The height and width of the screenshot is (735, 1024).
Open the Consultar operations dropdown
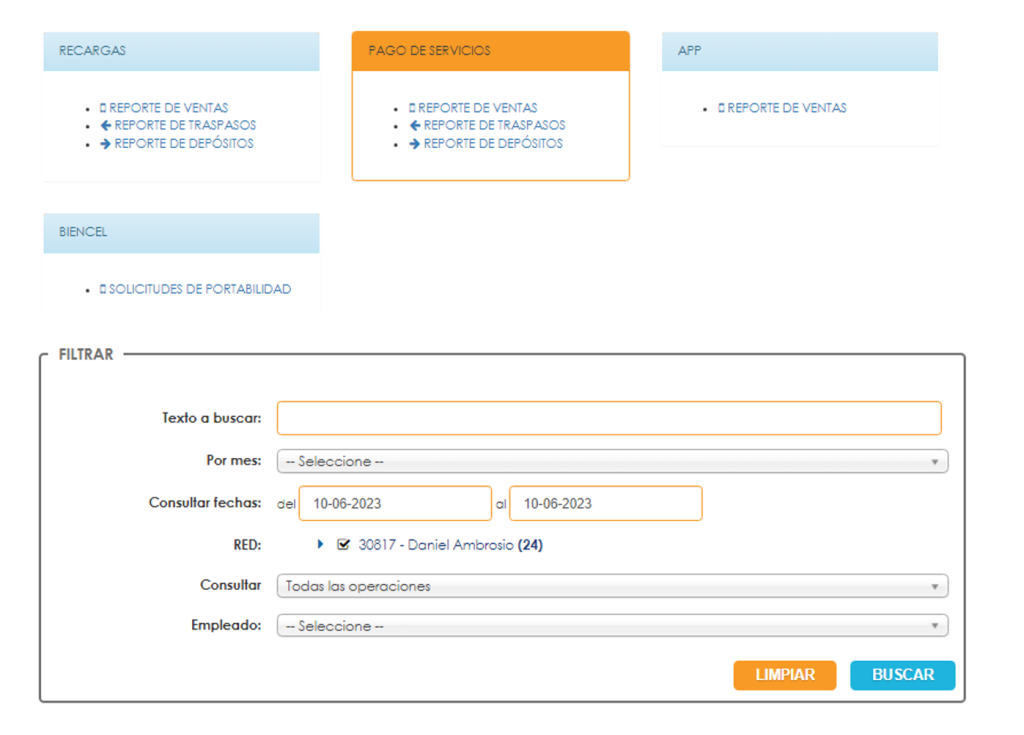point(612,586)
